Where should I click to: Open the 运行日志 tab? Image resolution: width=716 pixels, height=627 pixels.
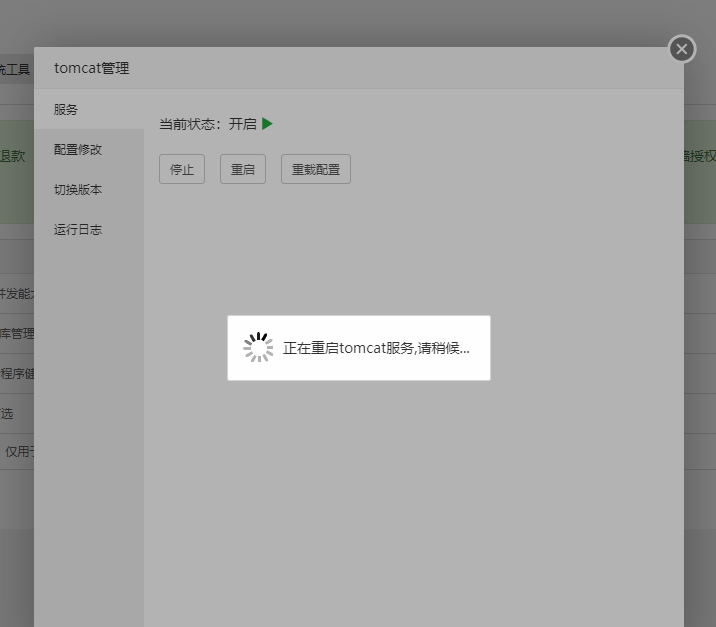pyautogui.click(x=89, y=229)
